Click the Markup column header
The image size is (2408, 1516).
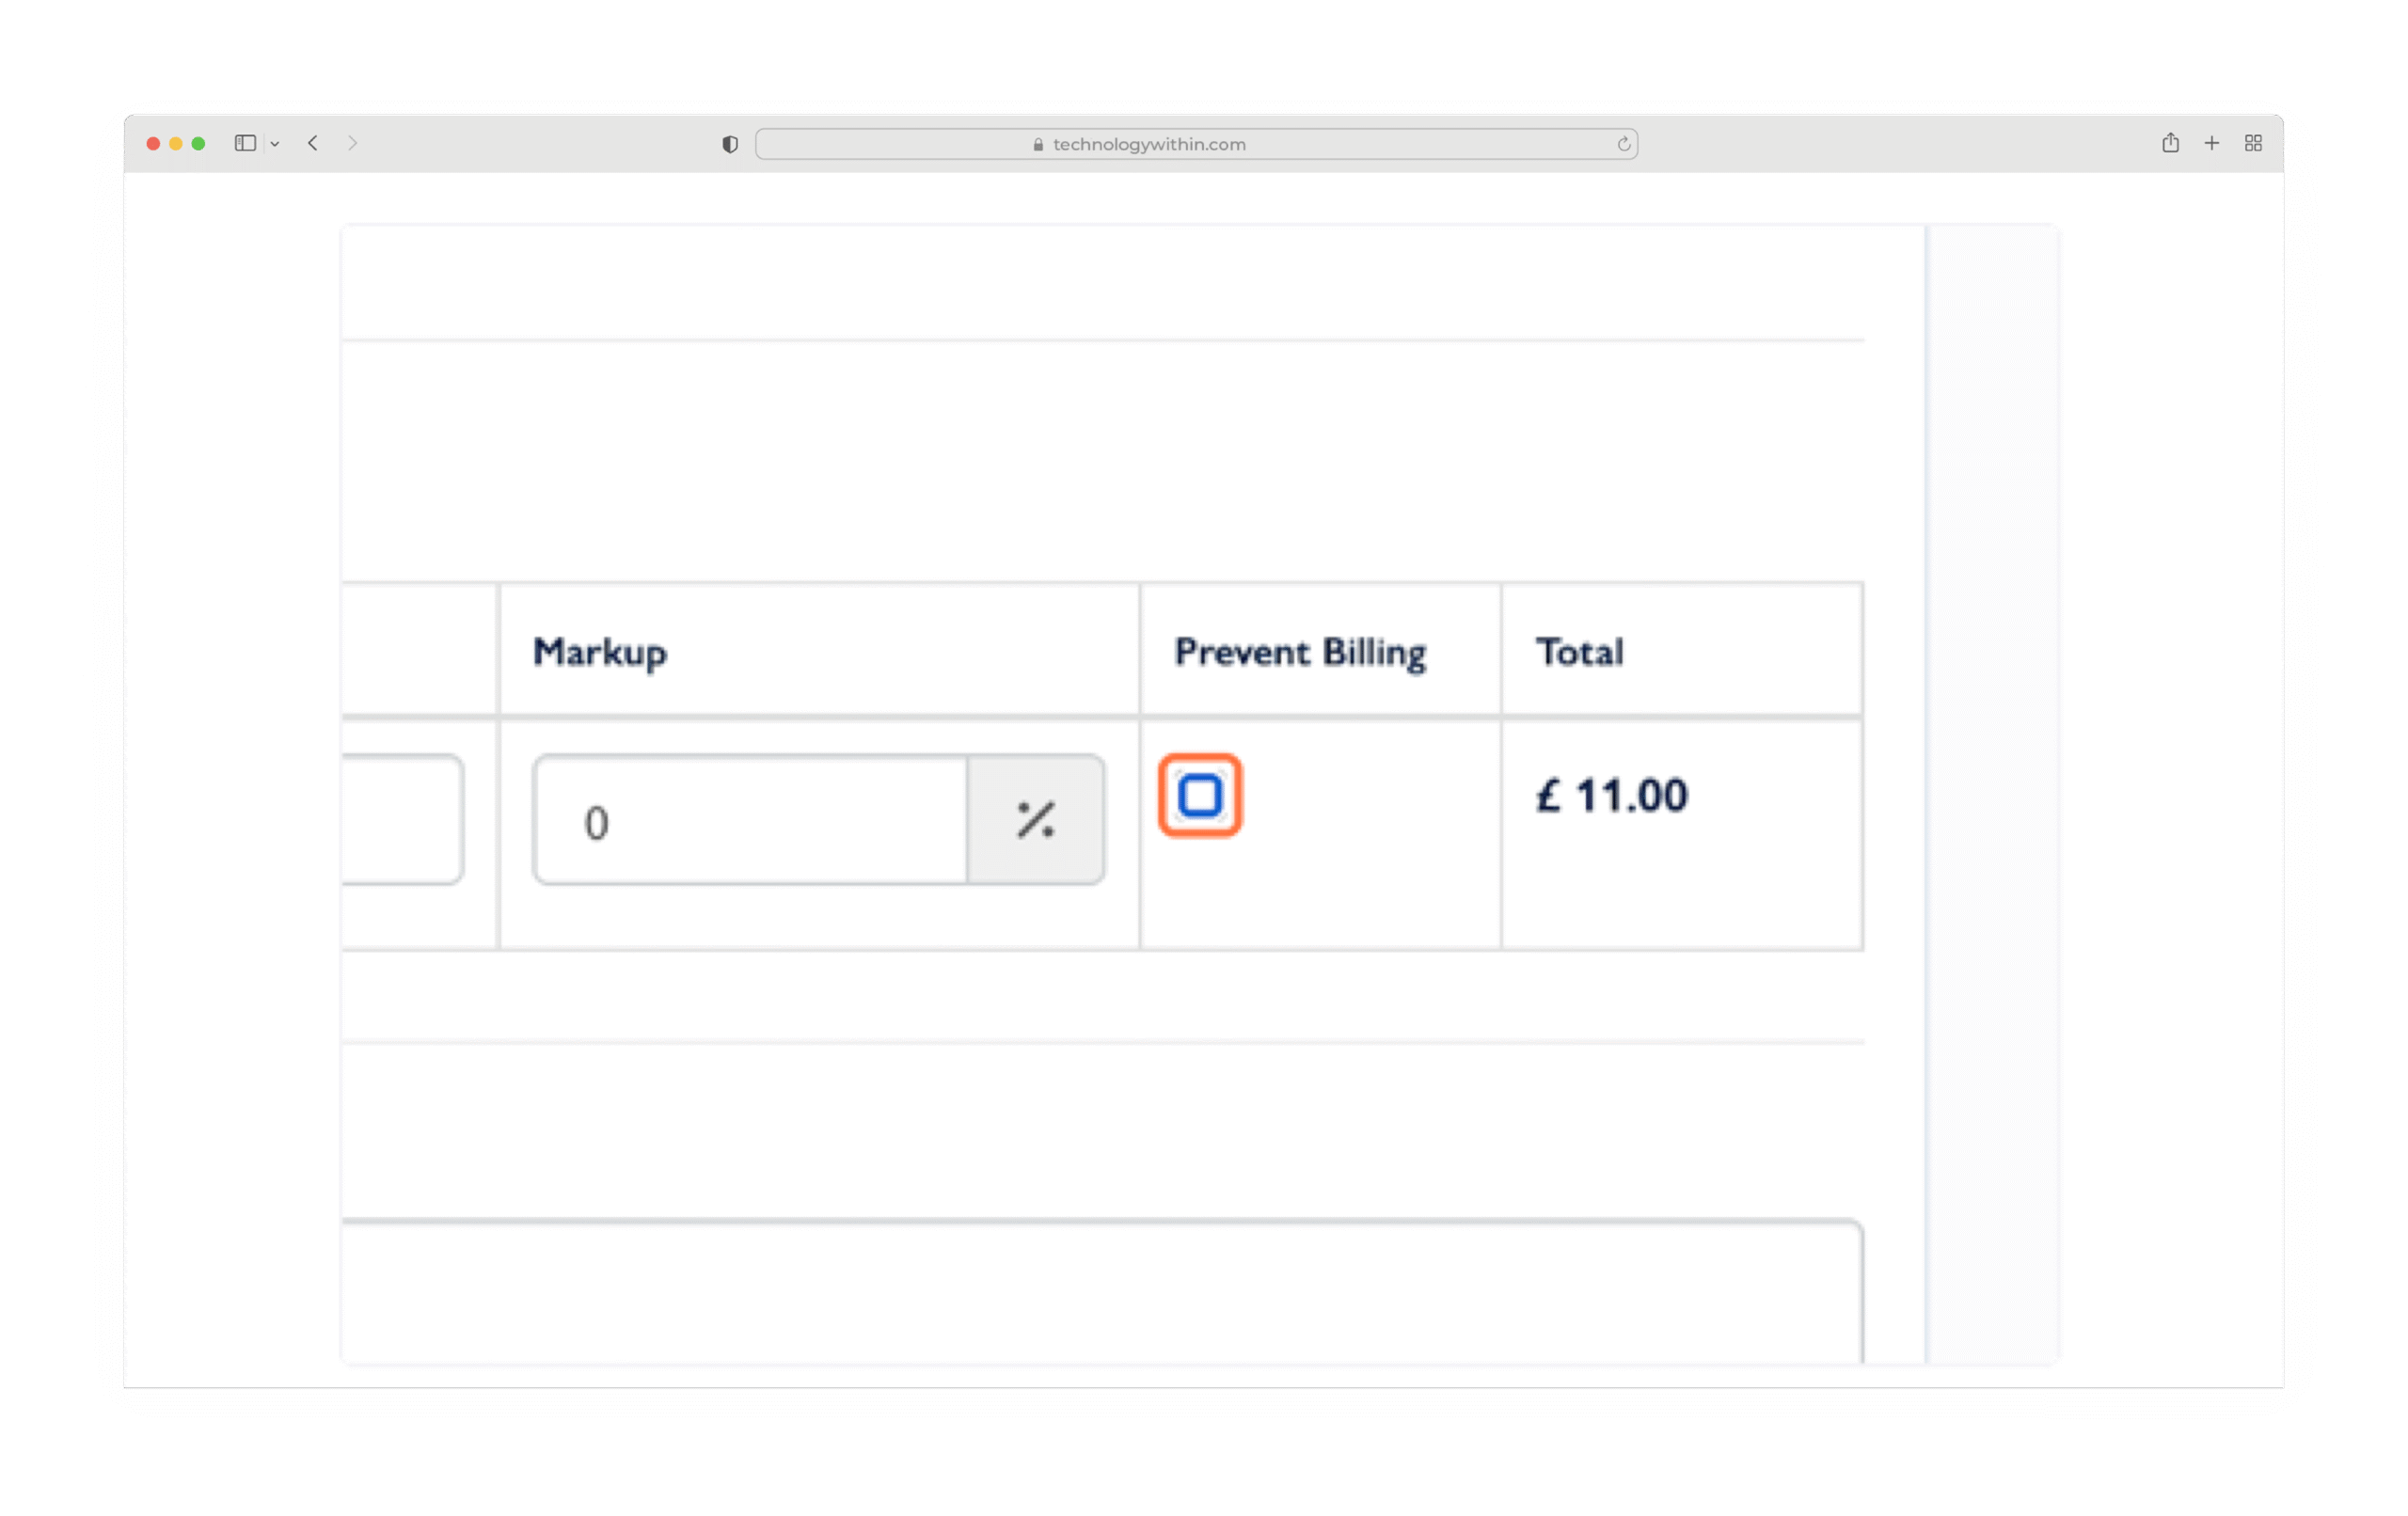tap(600, 652)
